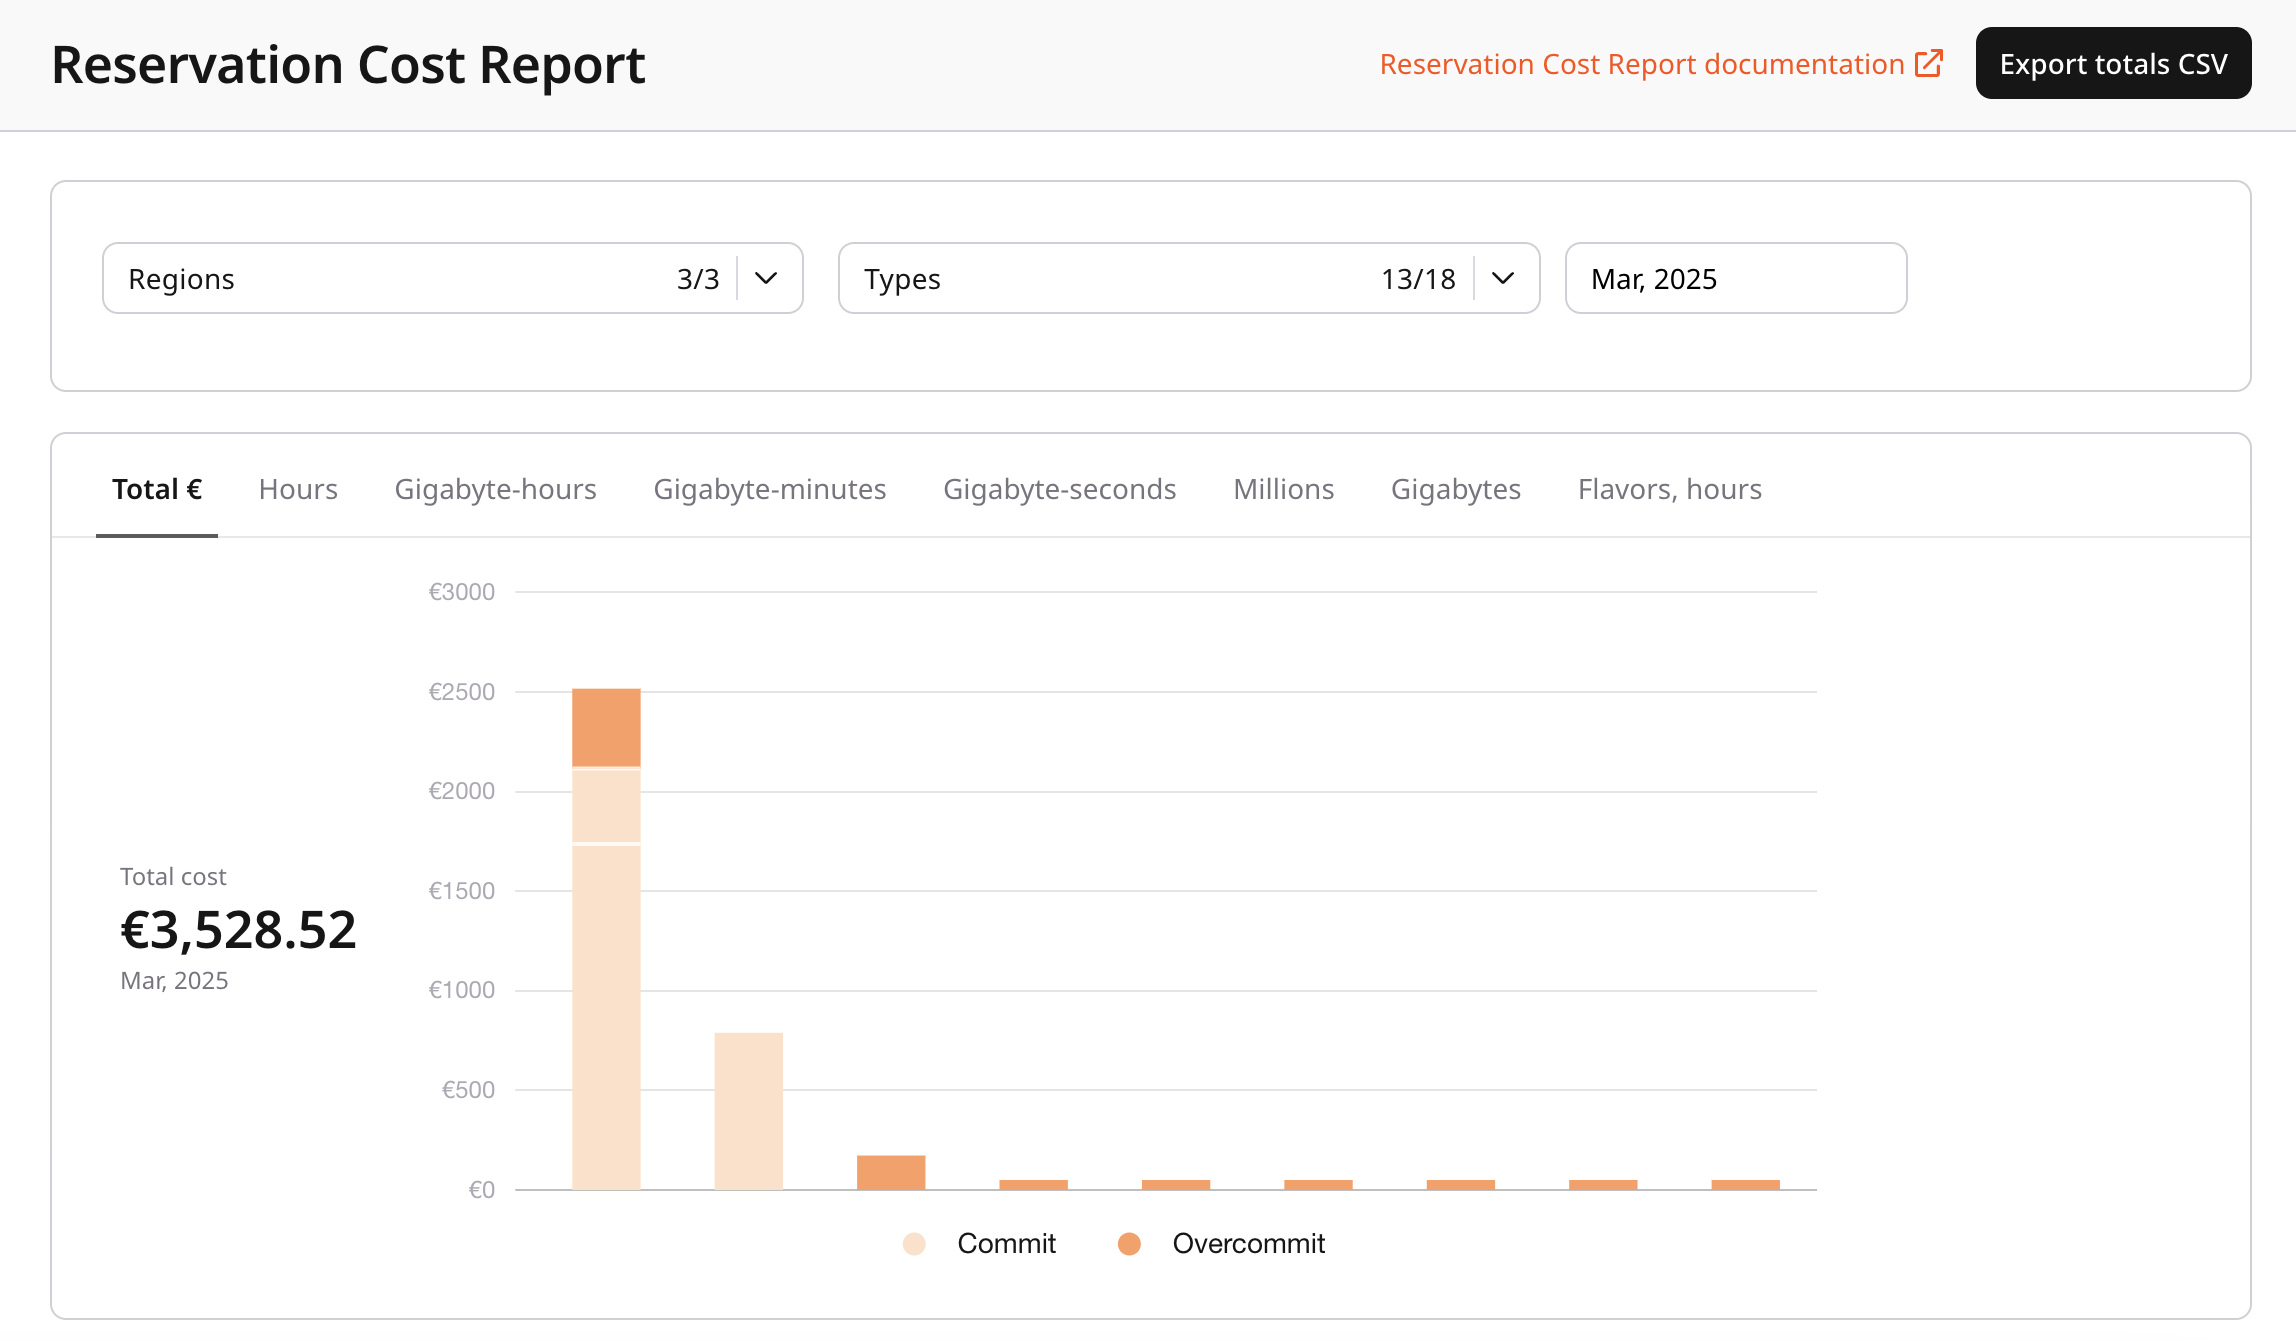The height and width of the screenshot is (1340, 2296).
Task: Open the Flavors, hours tab
Action: (1669, 489)
